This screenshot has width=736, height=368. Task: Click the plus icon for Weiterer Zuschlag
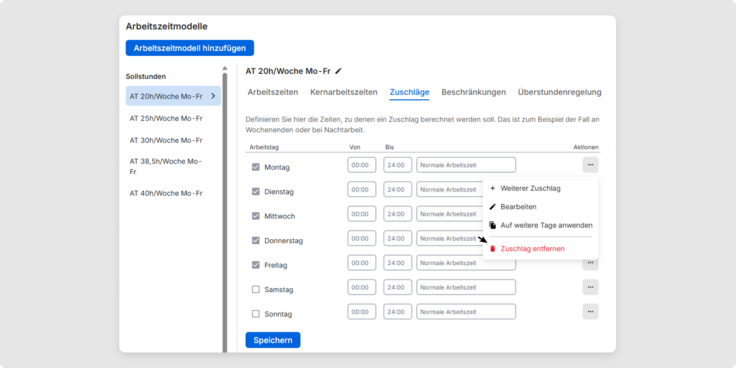point(492,188)
